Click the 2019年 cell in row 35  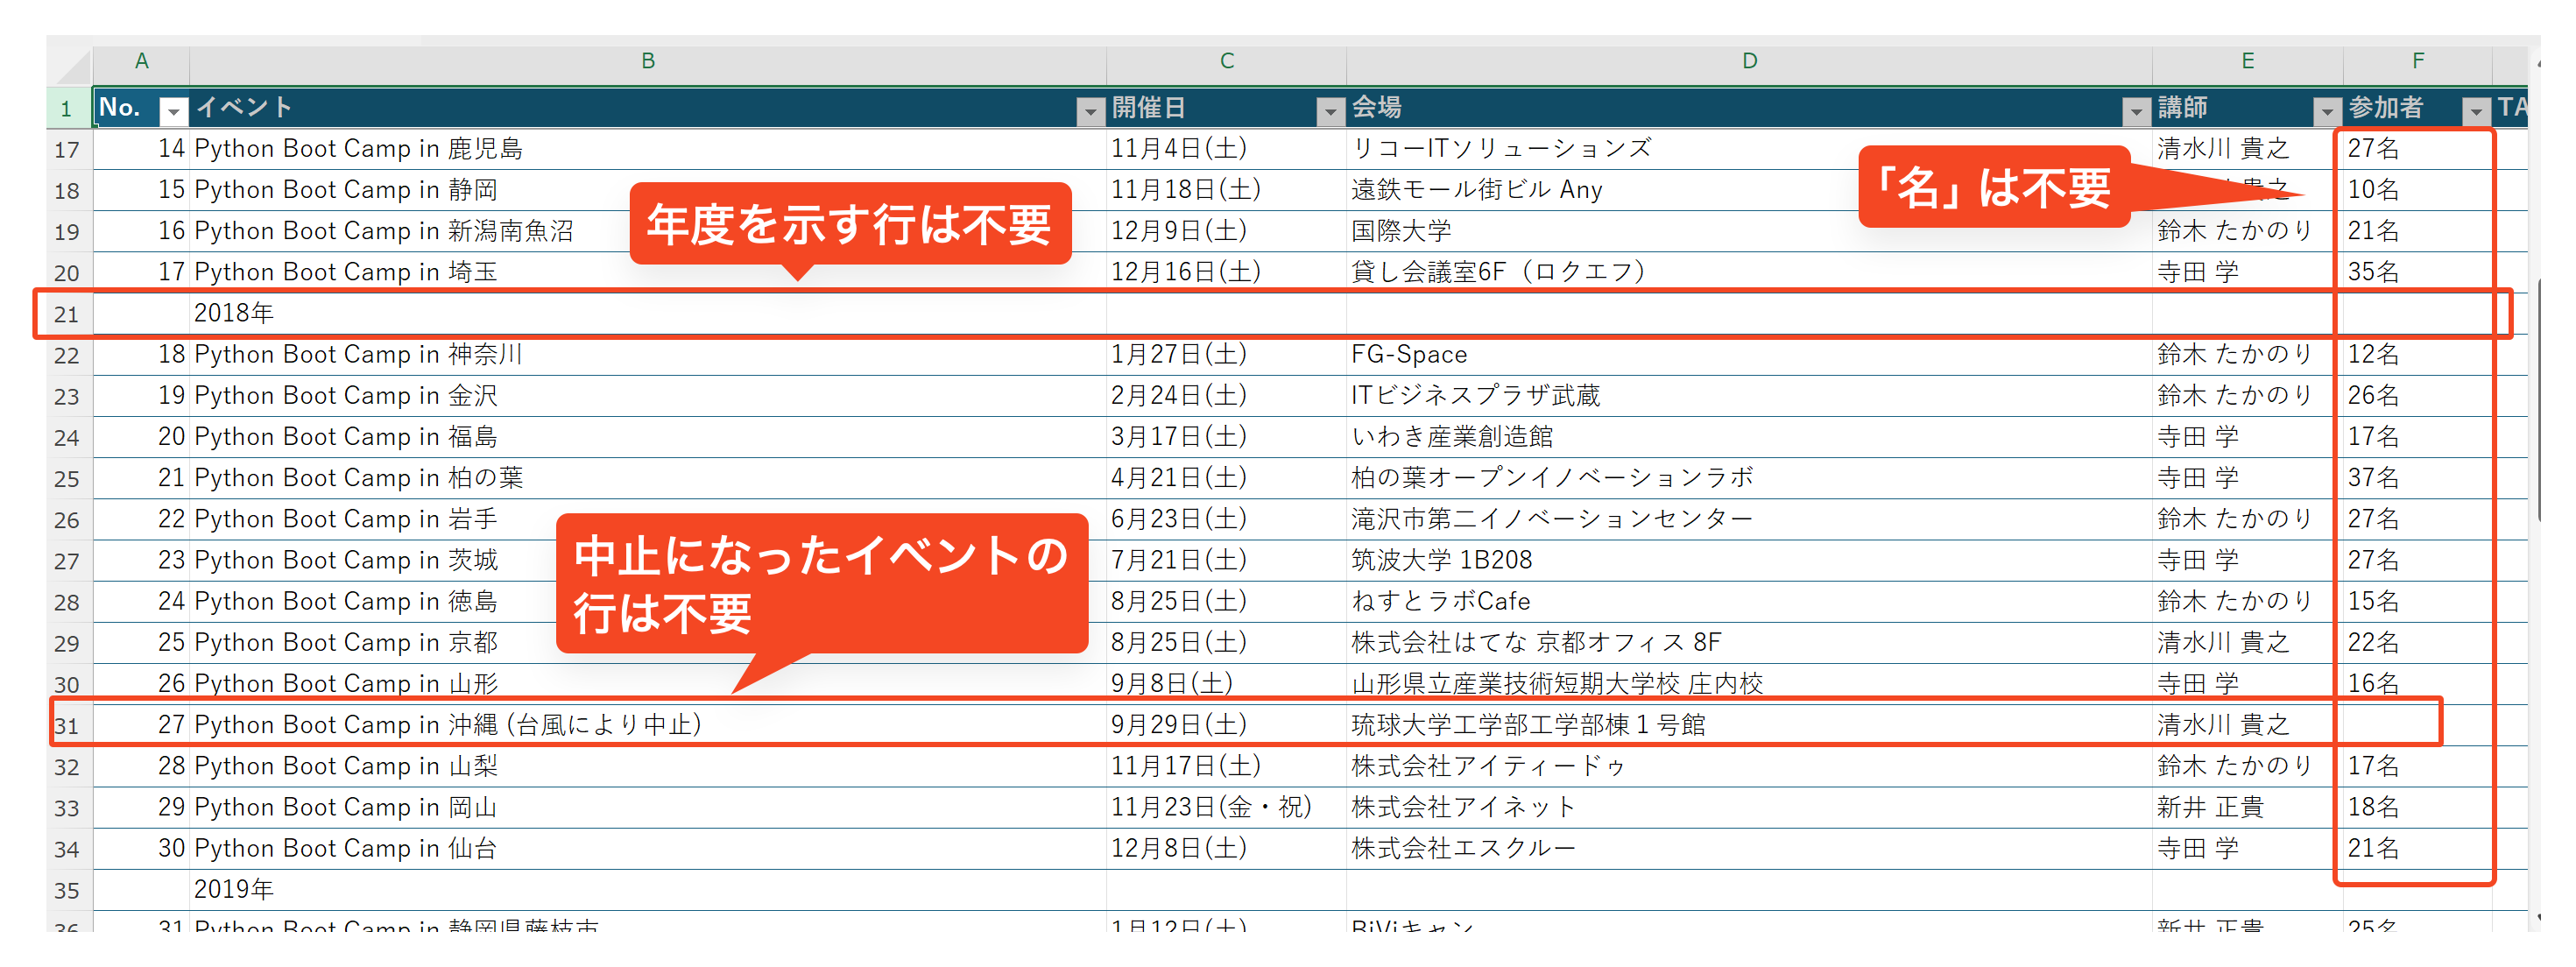coord(234,889)
